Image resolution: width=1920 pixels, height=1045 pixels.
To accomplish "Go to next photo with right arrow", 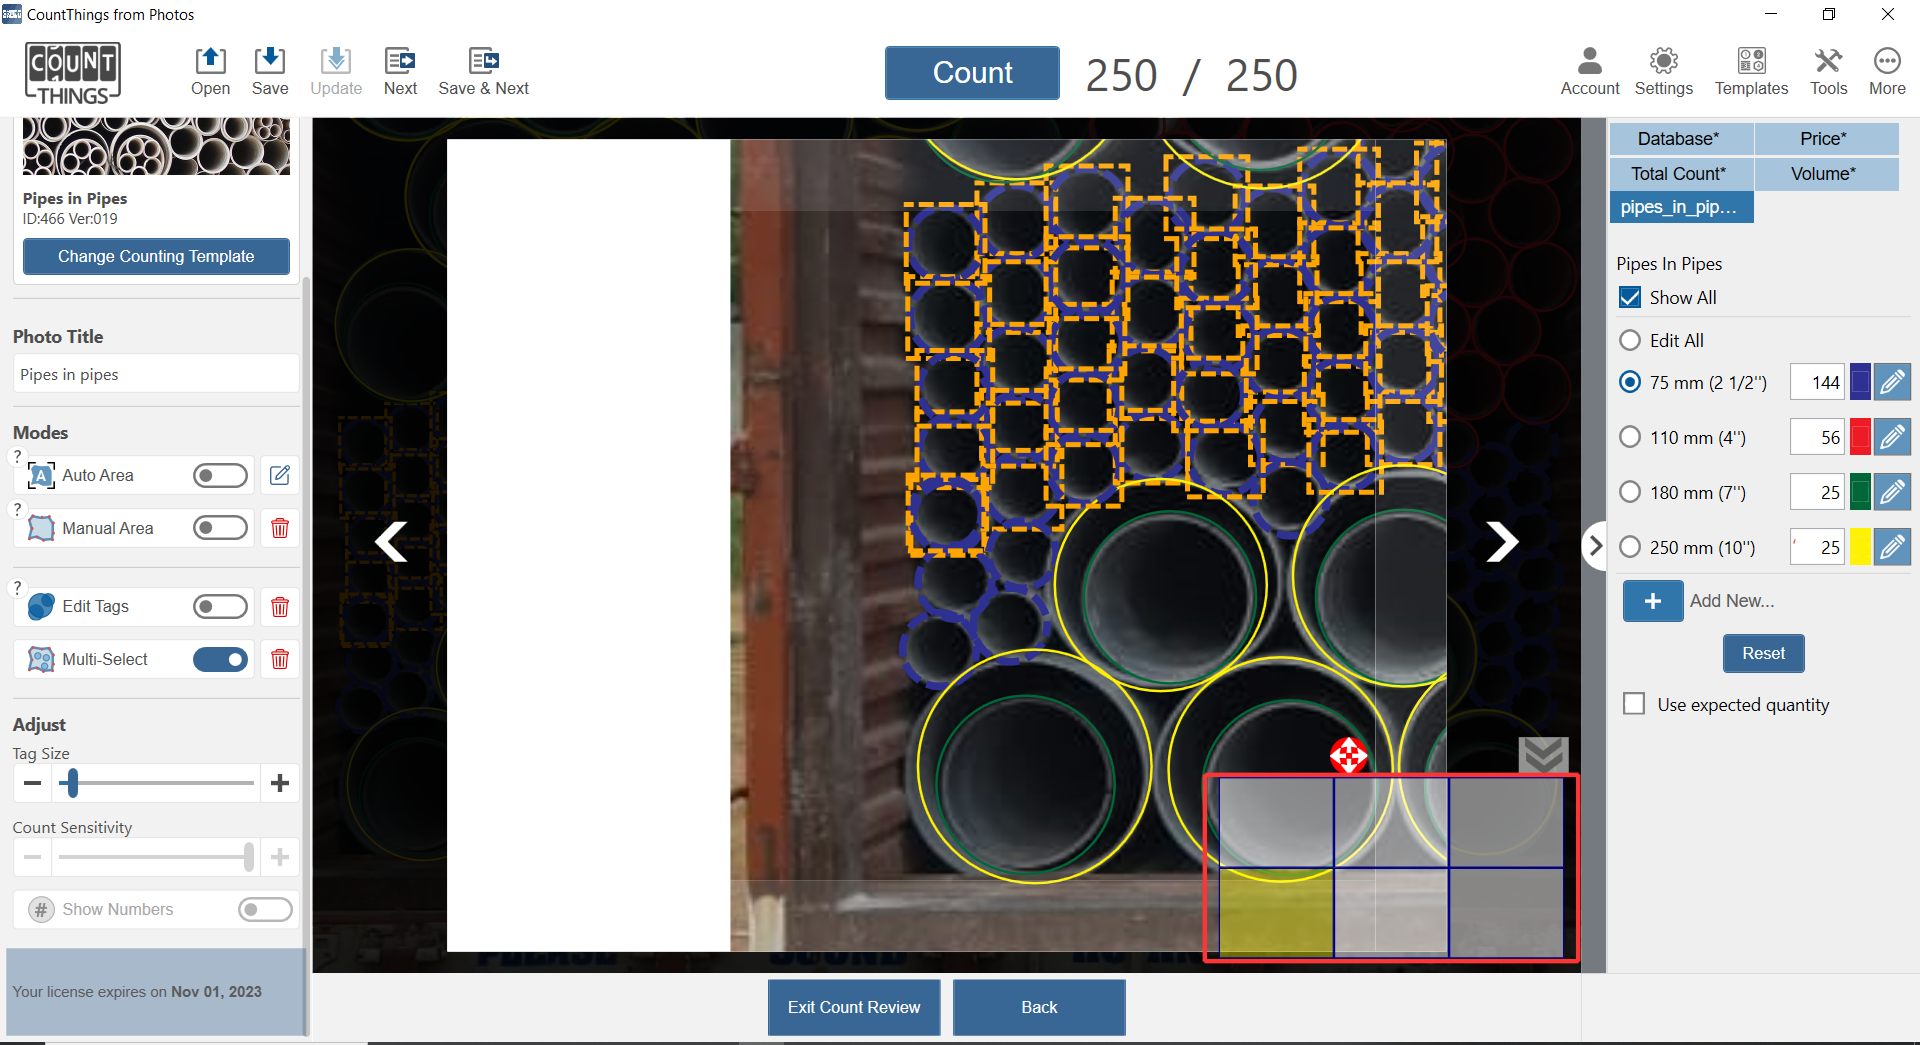I will click(x=1501, y=542).
